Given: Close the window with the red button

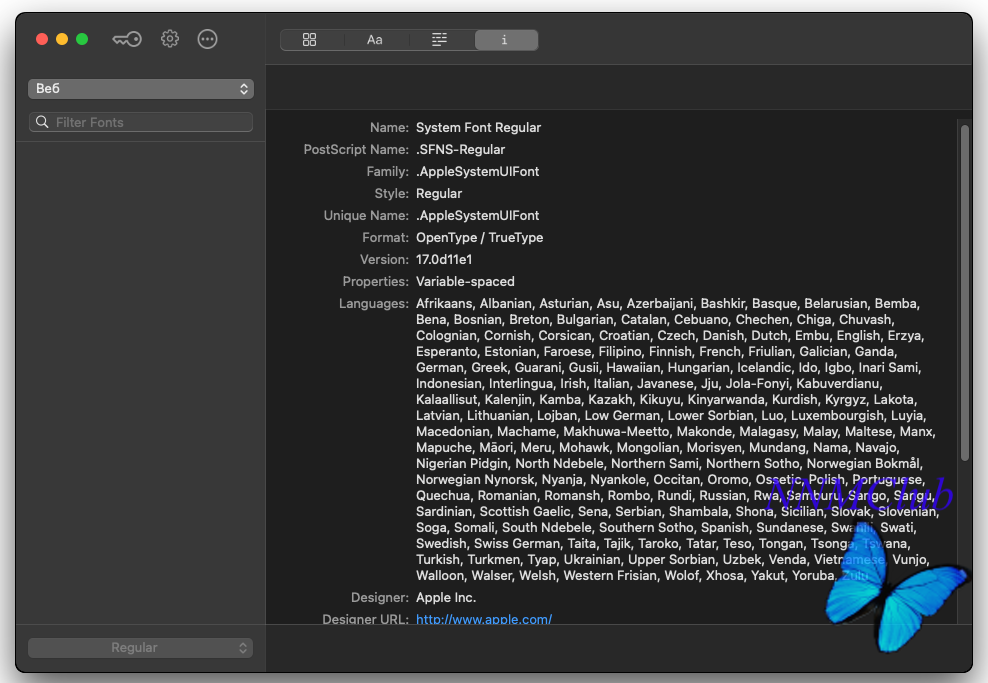Looking at the screenshot, I should [x=42, y=39].
